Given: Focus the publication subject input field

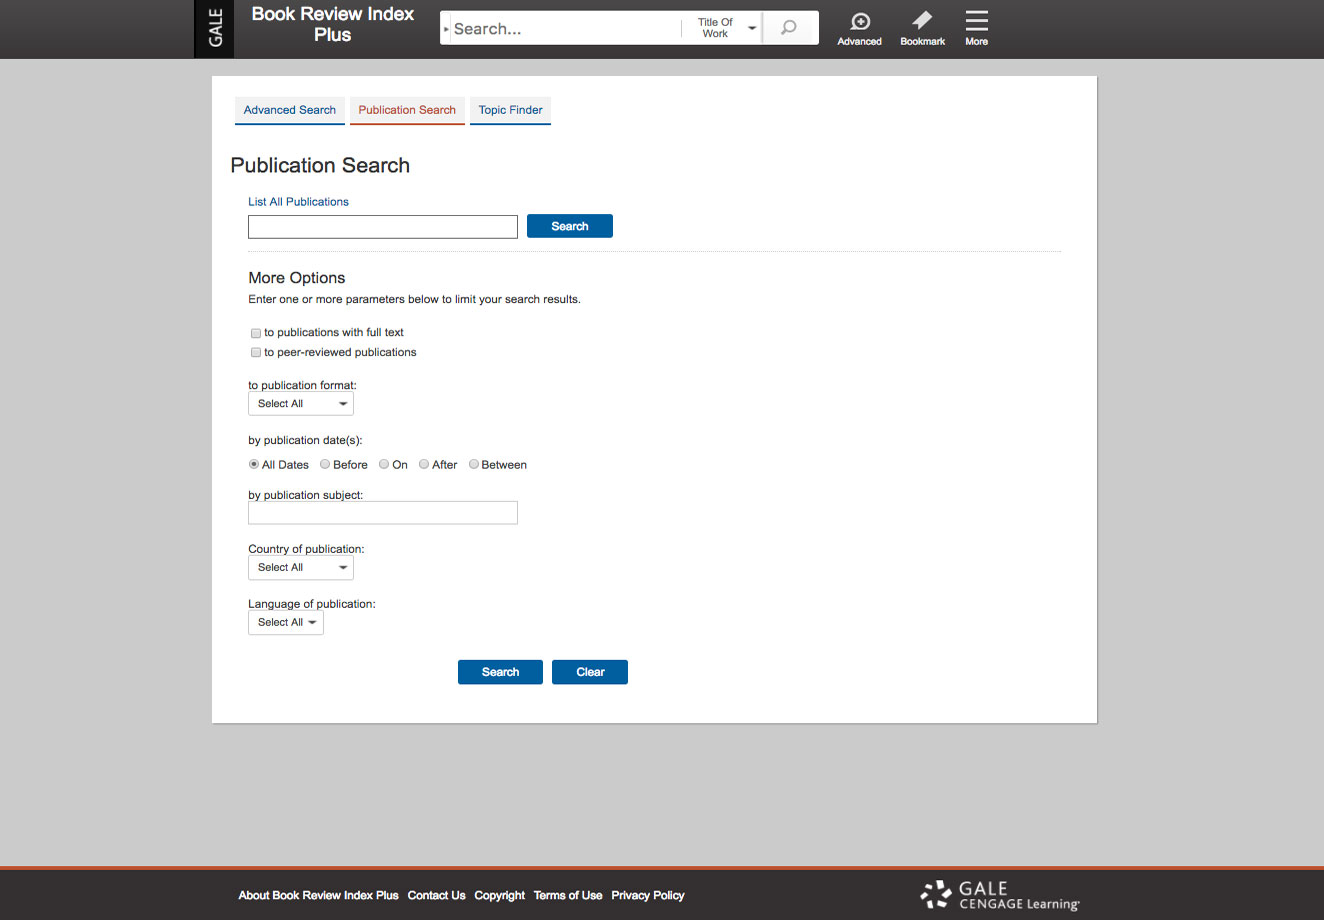Looking at the screenshot, I should tap(383, 513).
